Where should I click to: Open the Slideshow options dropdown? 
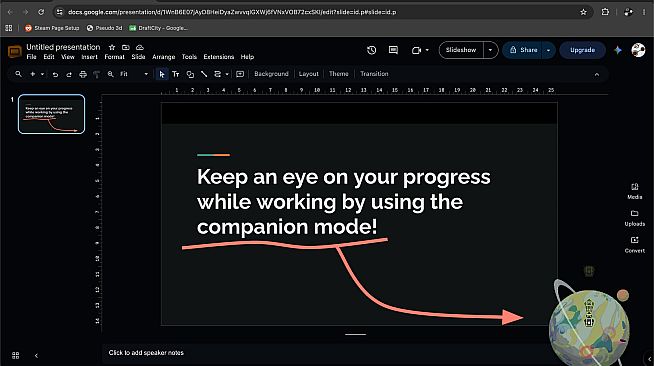(490, 50)
